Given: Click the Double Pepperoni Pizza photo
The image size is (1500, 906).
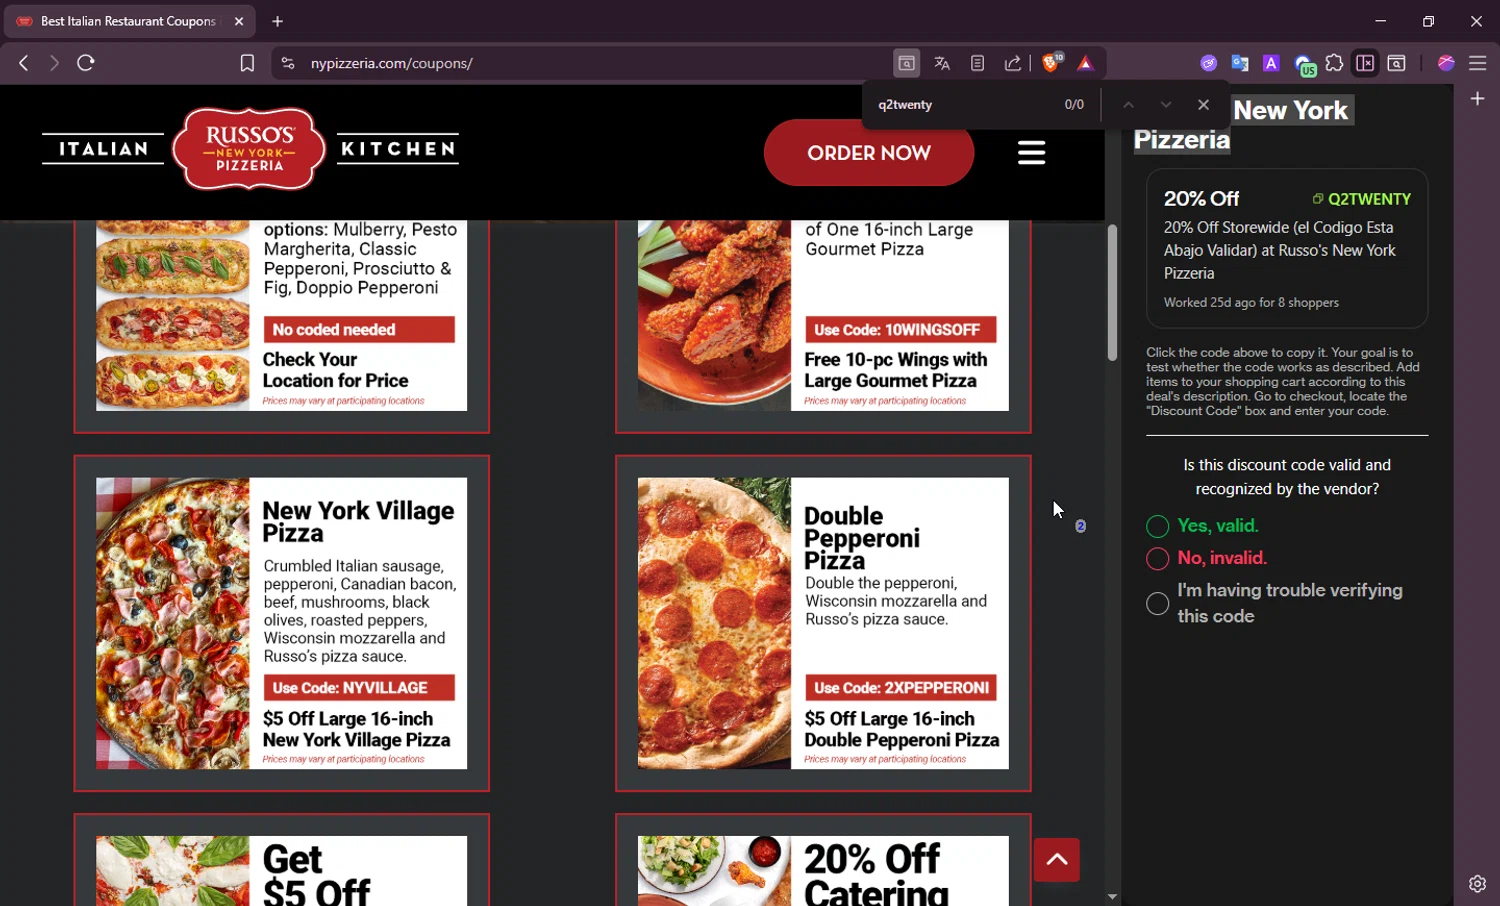Looking at the screenshot, I should tap(715, 623).
